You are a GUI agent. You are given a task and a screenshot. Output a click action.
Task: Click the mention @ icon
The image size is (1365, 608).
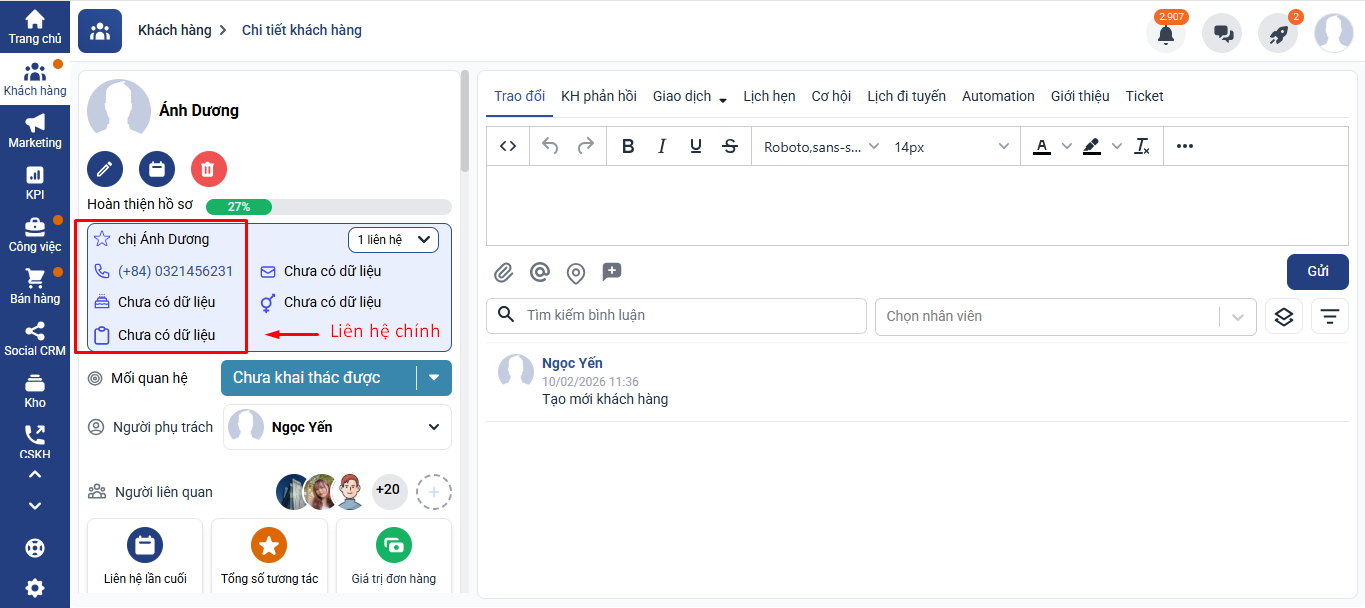[x=540, y=272]
